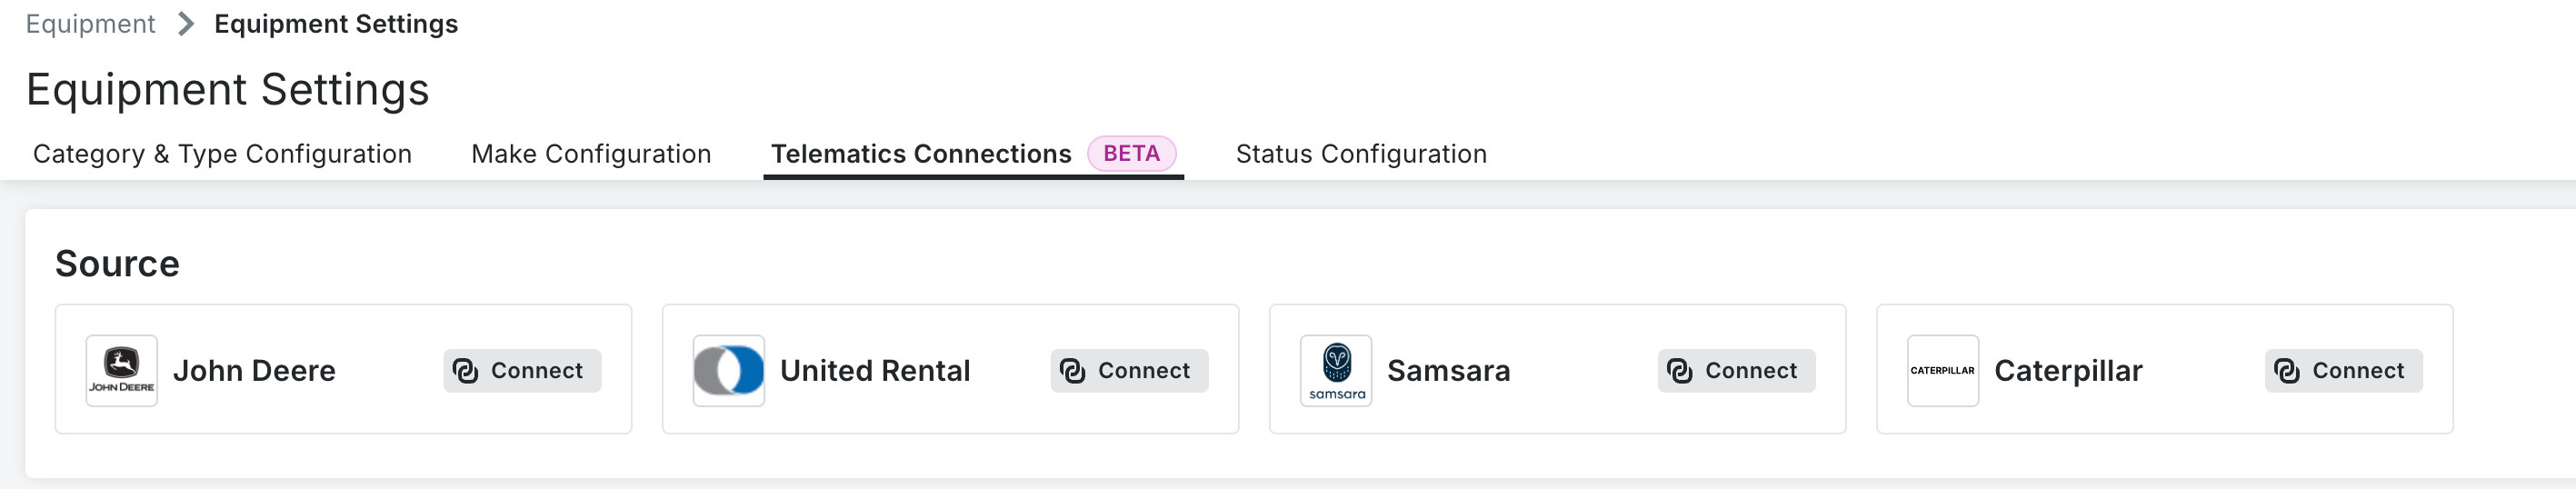
Task: Click the Caterpillar logo icon
Action: click(1942, 370)
